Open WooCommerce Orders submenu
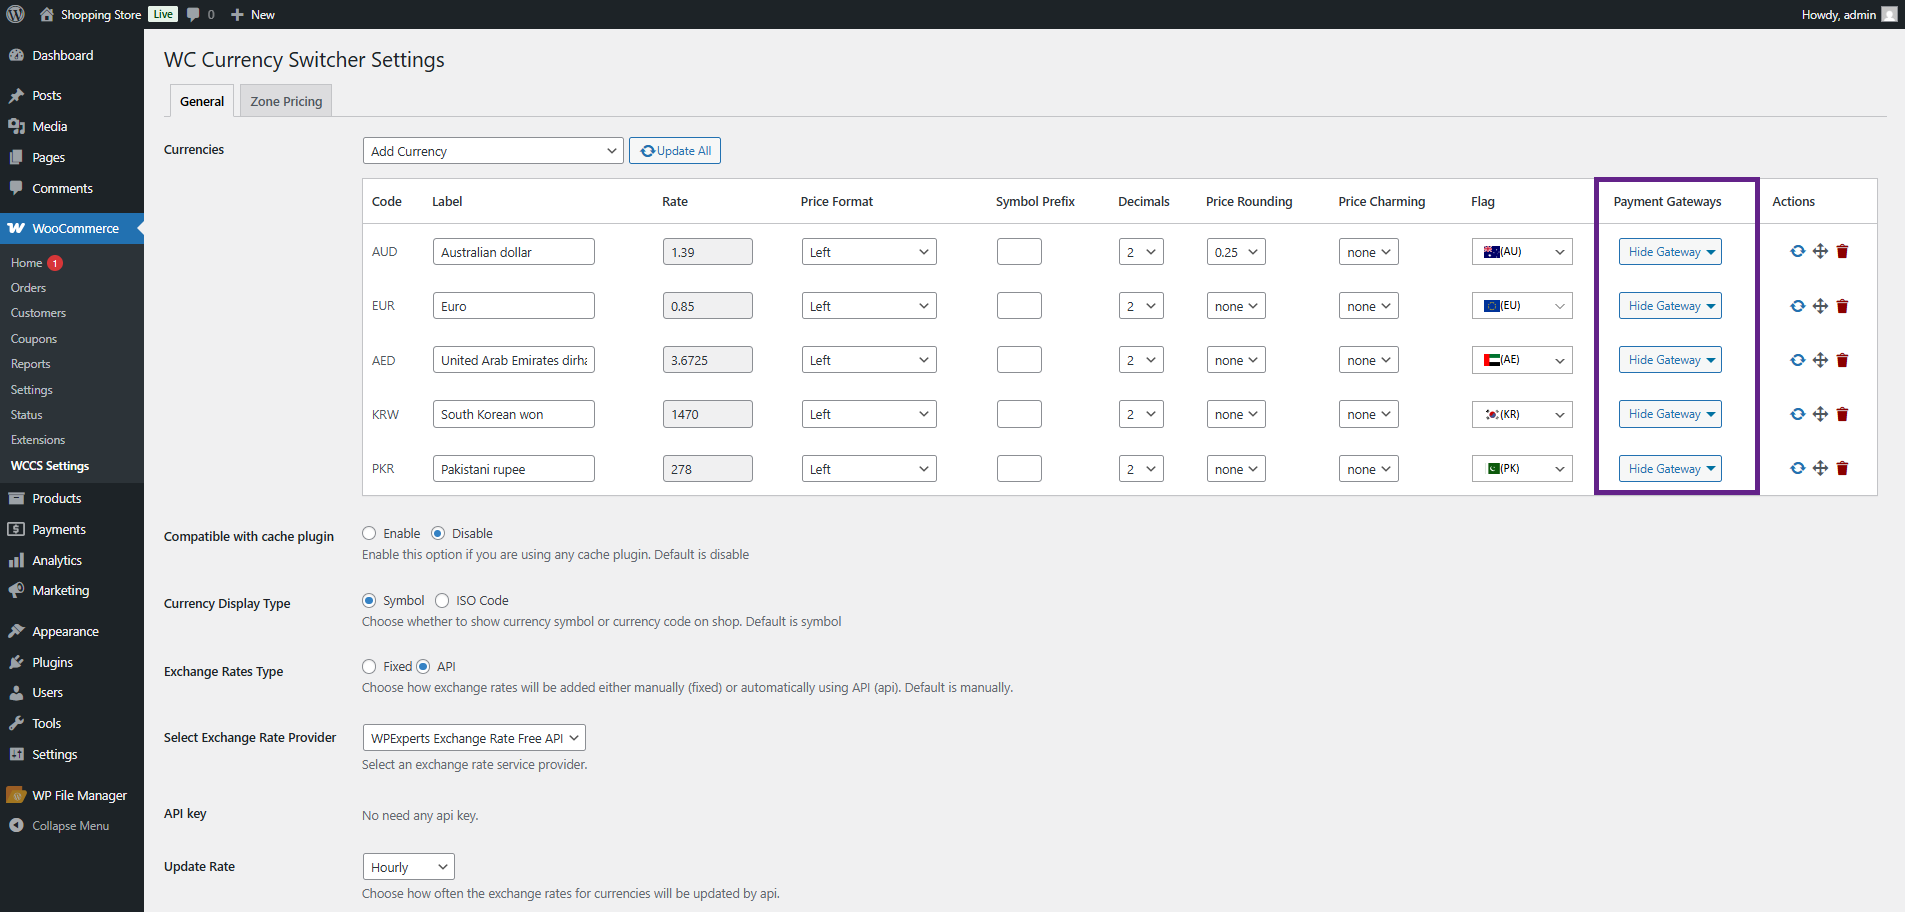Viewport: 1905px width, 912px height. point(28,288)
